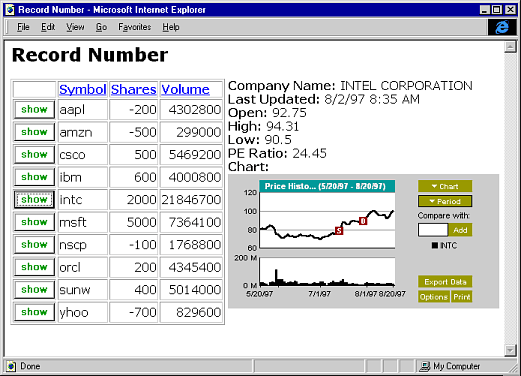
Task: Open the Favorites menu
Action: click(134, 27)
